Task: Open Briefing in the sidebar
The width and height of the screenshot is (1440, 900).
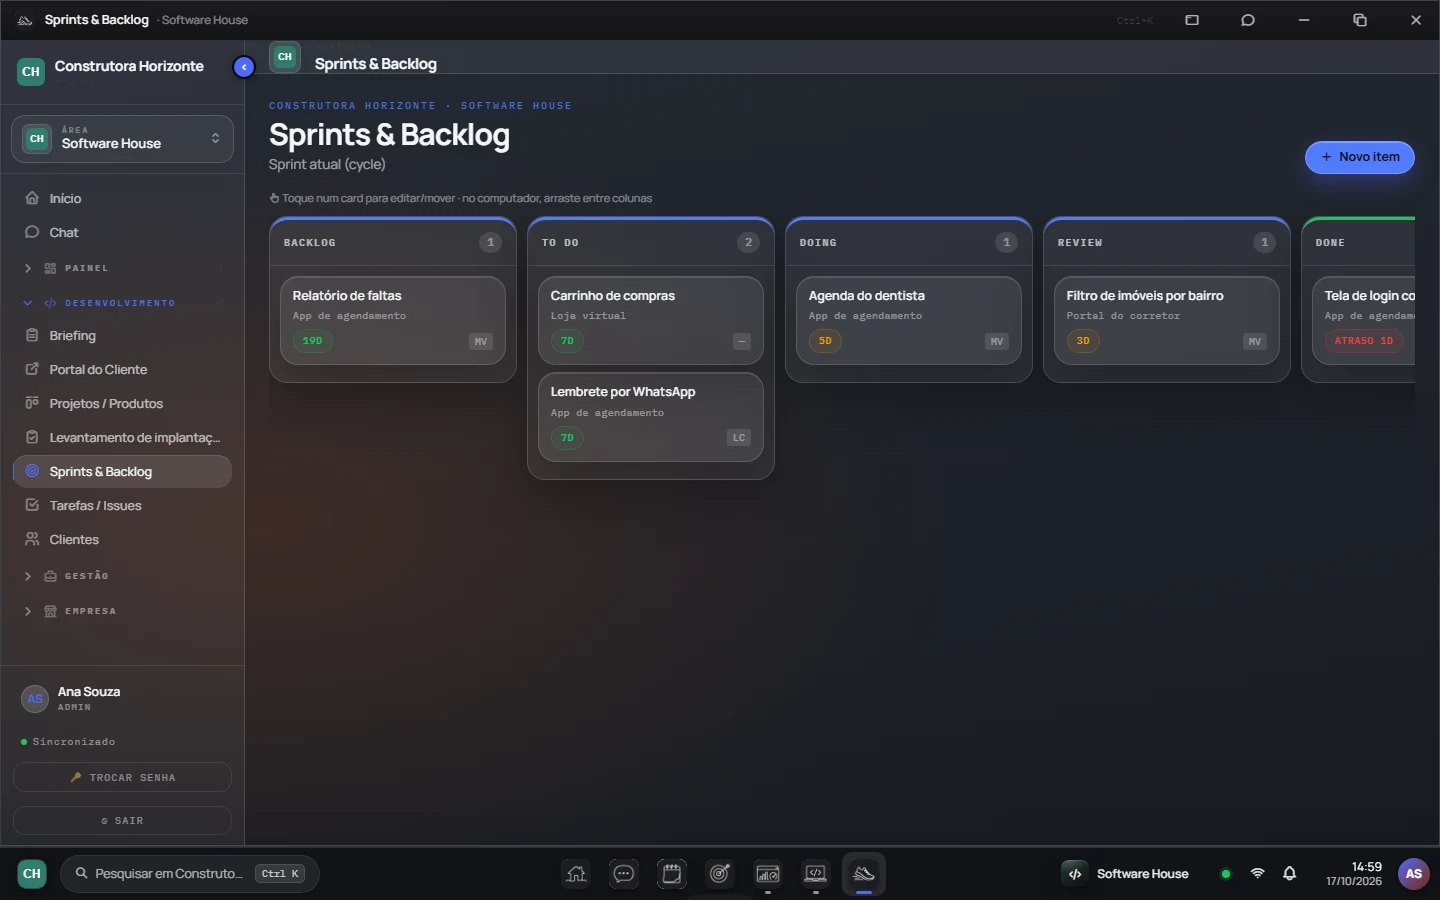Action: point(122,336)
